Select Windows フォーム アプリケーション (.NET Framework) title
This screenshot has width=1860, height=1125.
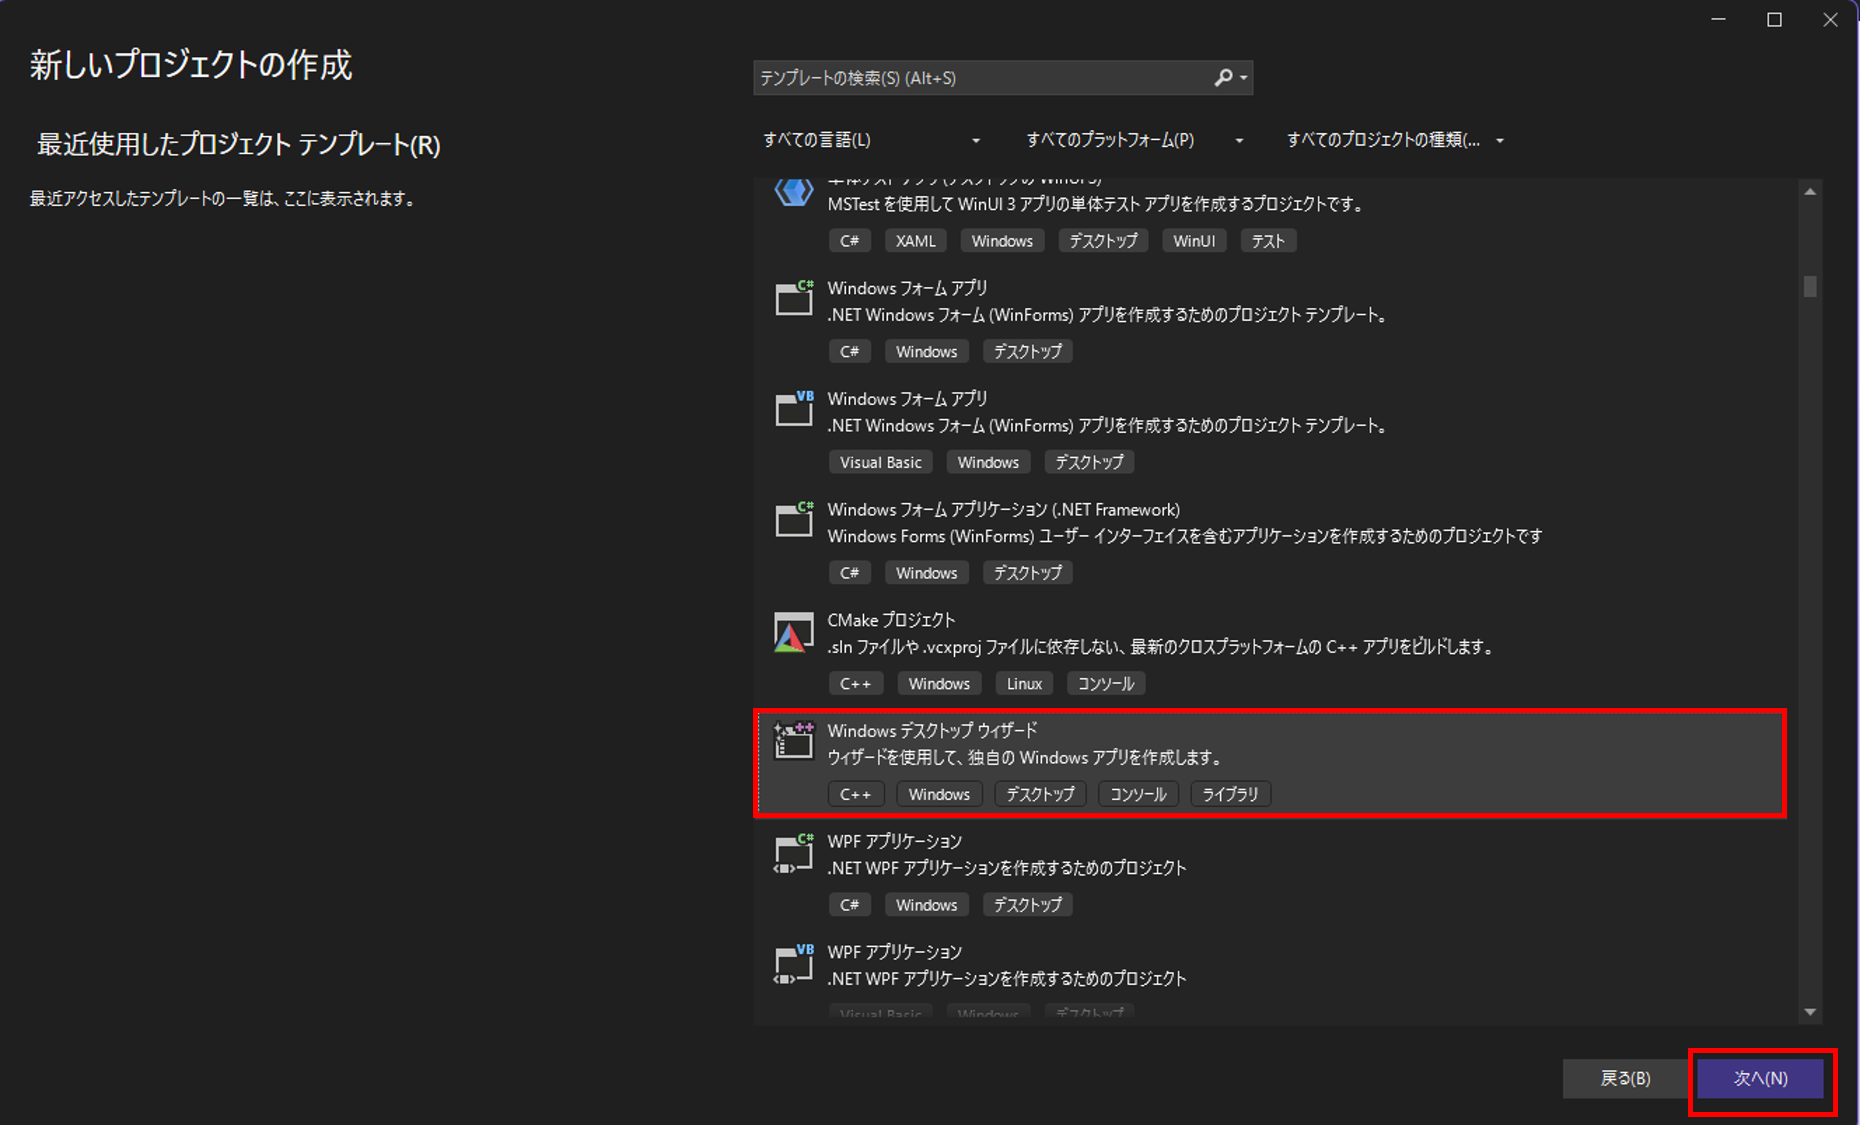(x=1003, y=510)
